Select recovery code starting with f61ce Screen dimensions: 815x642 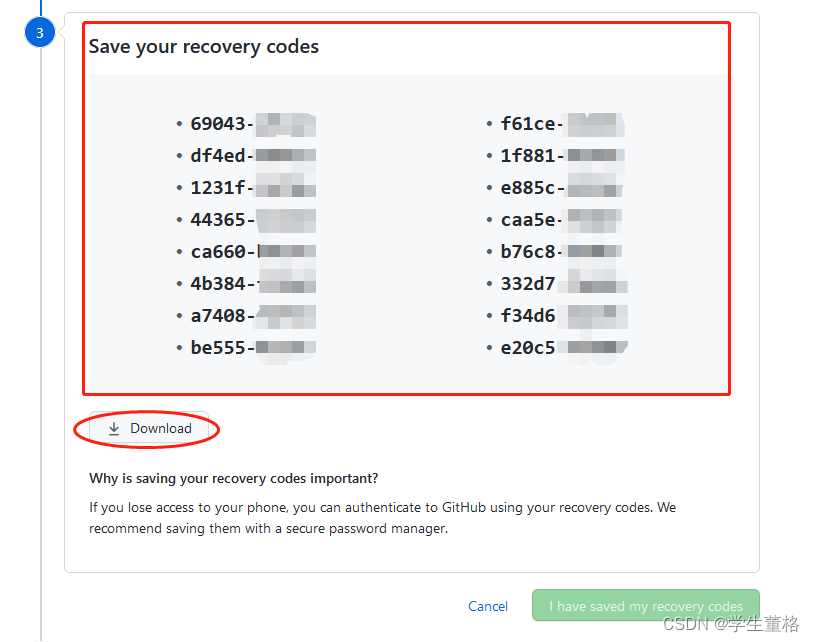coord(562,124)
